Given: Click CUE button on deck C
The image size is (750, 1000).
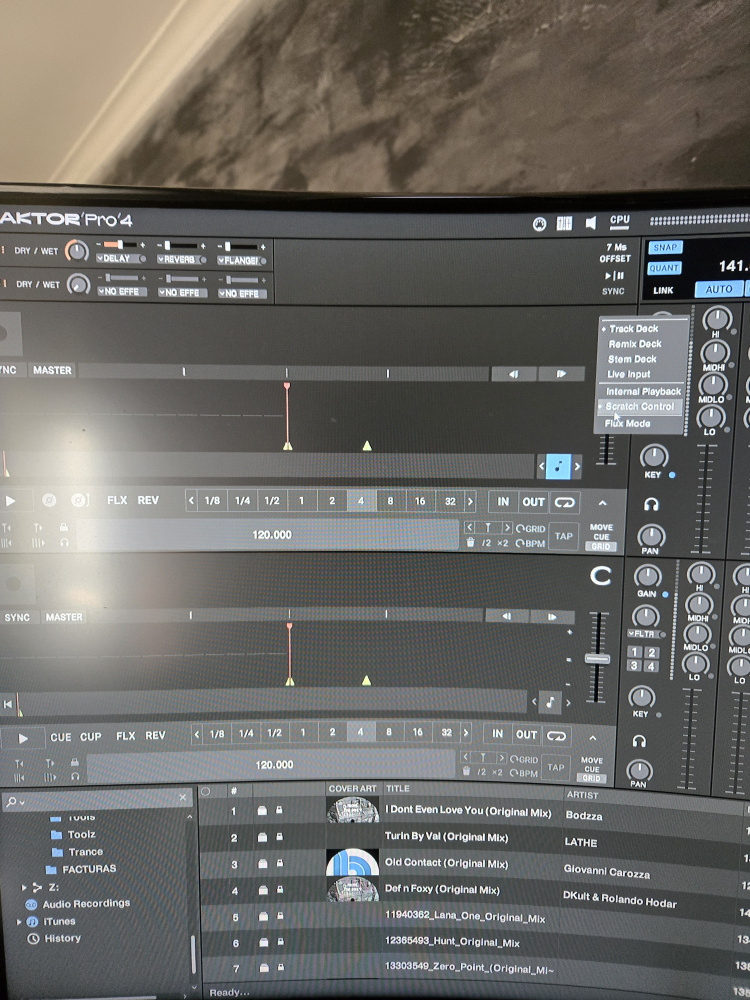Looking at the screenshot, I should click(x=61, y=737).
